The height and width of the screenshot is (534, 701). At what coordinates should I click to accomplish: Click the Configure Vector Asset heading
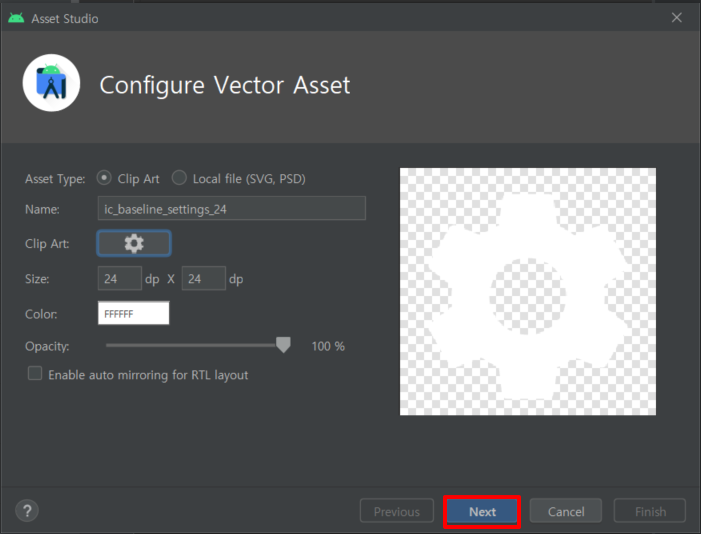tap(225, 85)
